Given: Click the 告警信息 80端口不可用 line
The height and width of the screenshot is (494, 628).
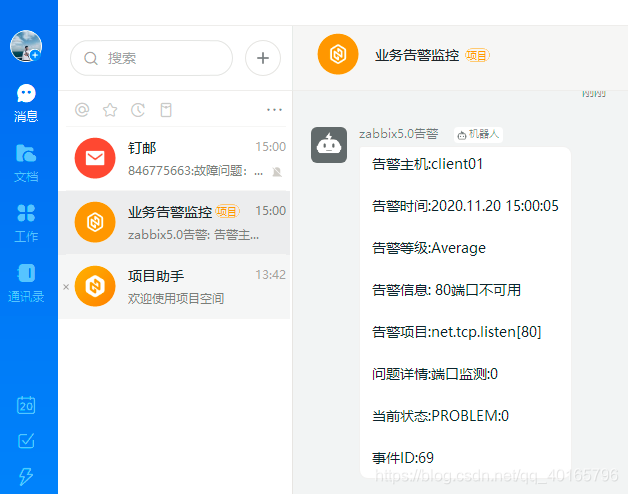Looking at the screenshot, I should click(446, 290).
